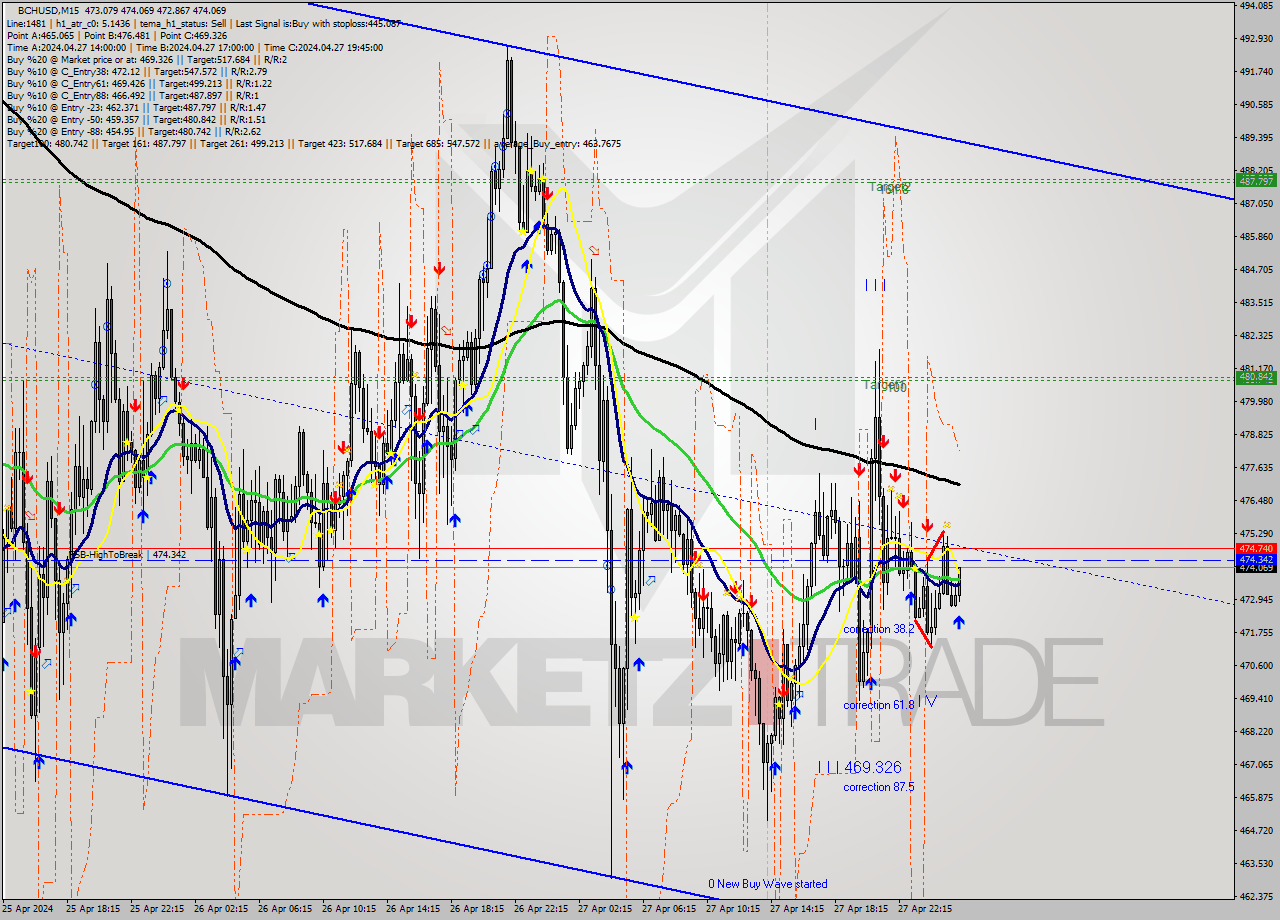
Task: Click the 482.370 price axis label
Action: pyautogui.click(x=1256, y=336)
